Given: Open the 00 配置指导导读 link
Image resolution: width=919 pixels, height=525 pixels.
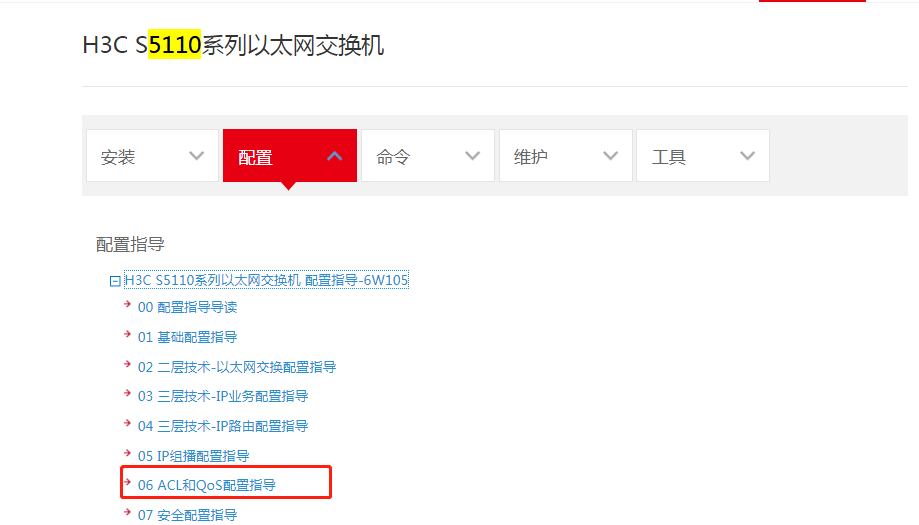Looking at the screenshot, I should pyautogui.click(x=188, y=307).
